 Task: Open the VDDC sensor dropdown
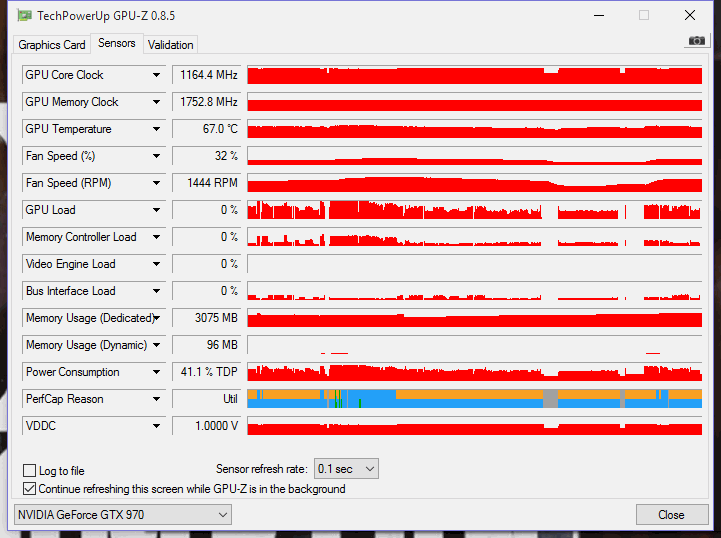tap(156, 426)
